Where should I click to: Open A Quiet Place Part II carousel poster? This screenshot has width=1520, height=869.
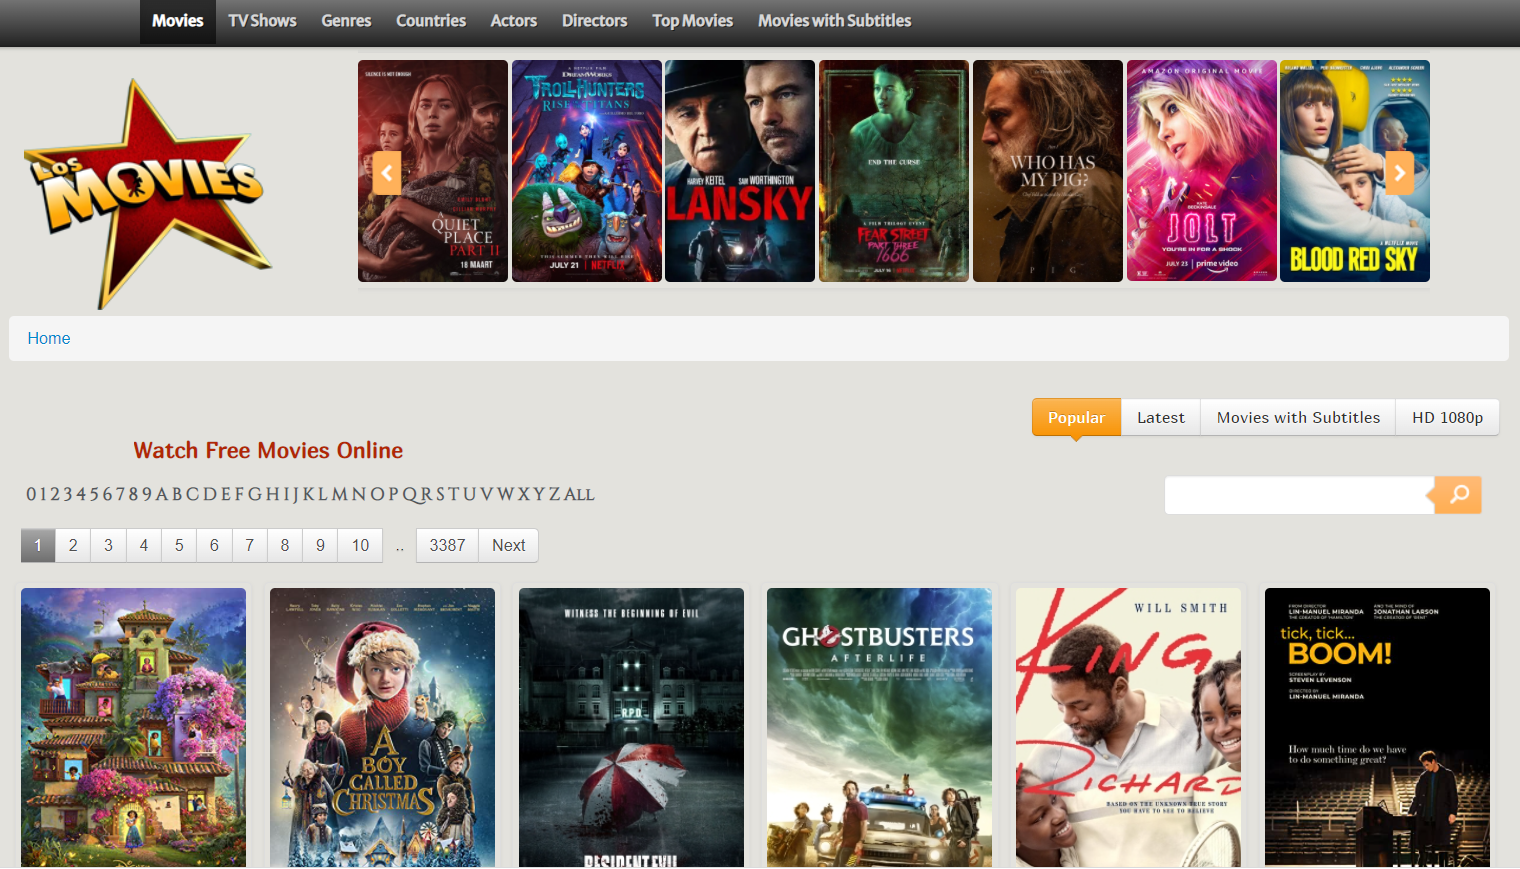coord(433,171)
